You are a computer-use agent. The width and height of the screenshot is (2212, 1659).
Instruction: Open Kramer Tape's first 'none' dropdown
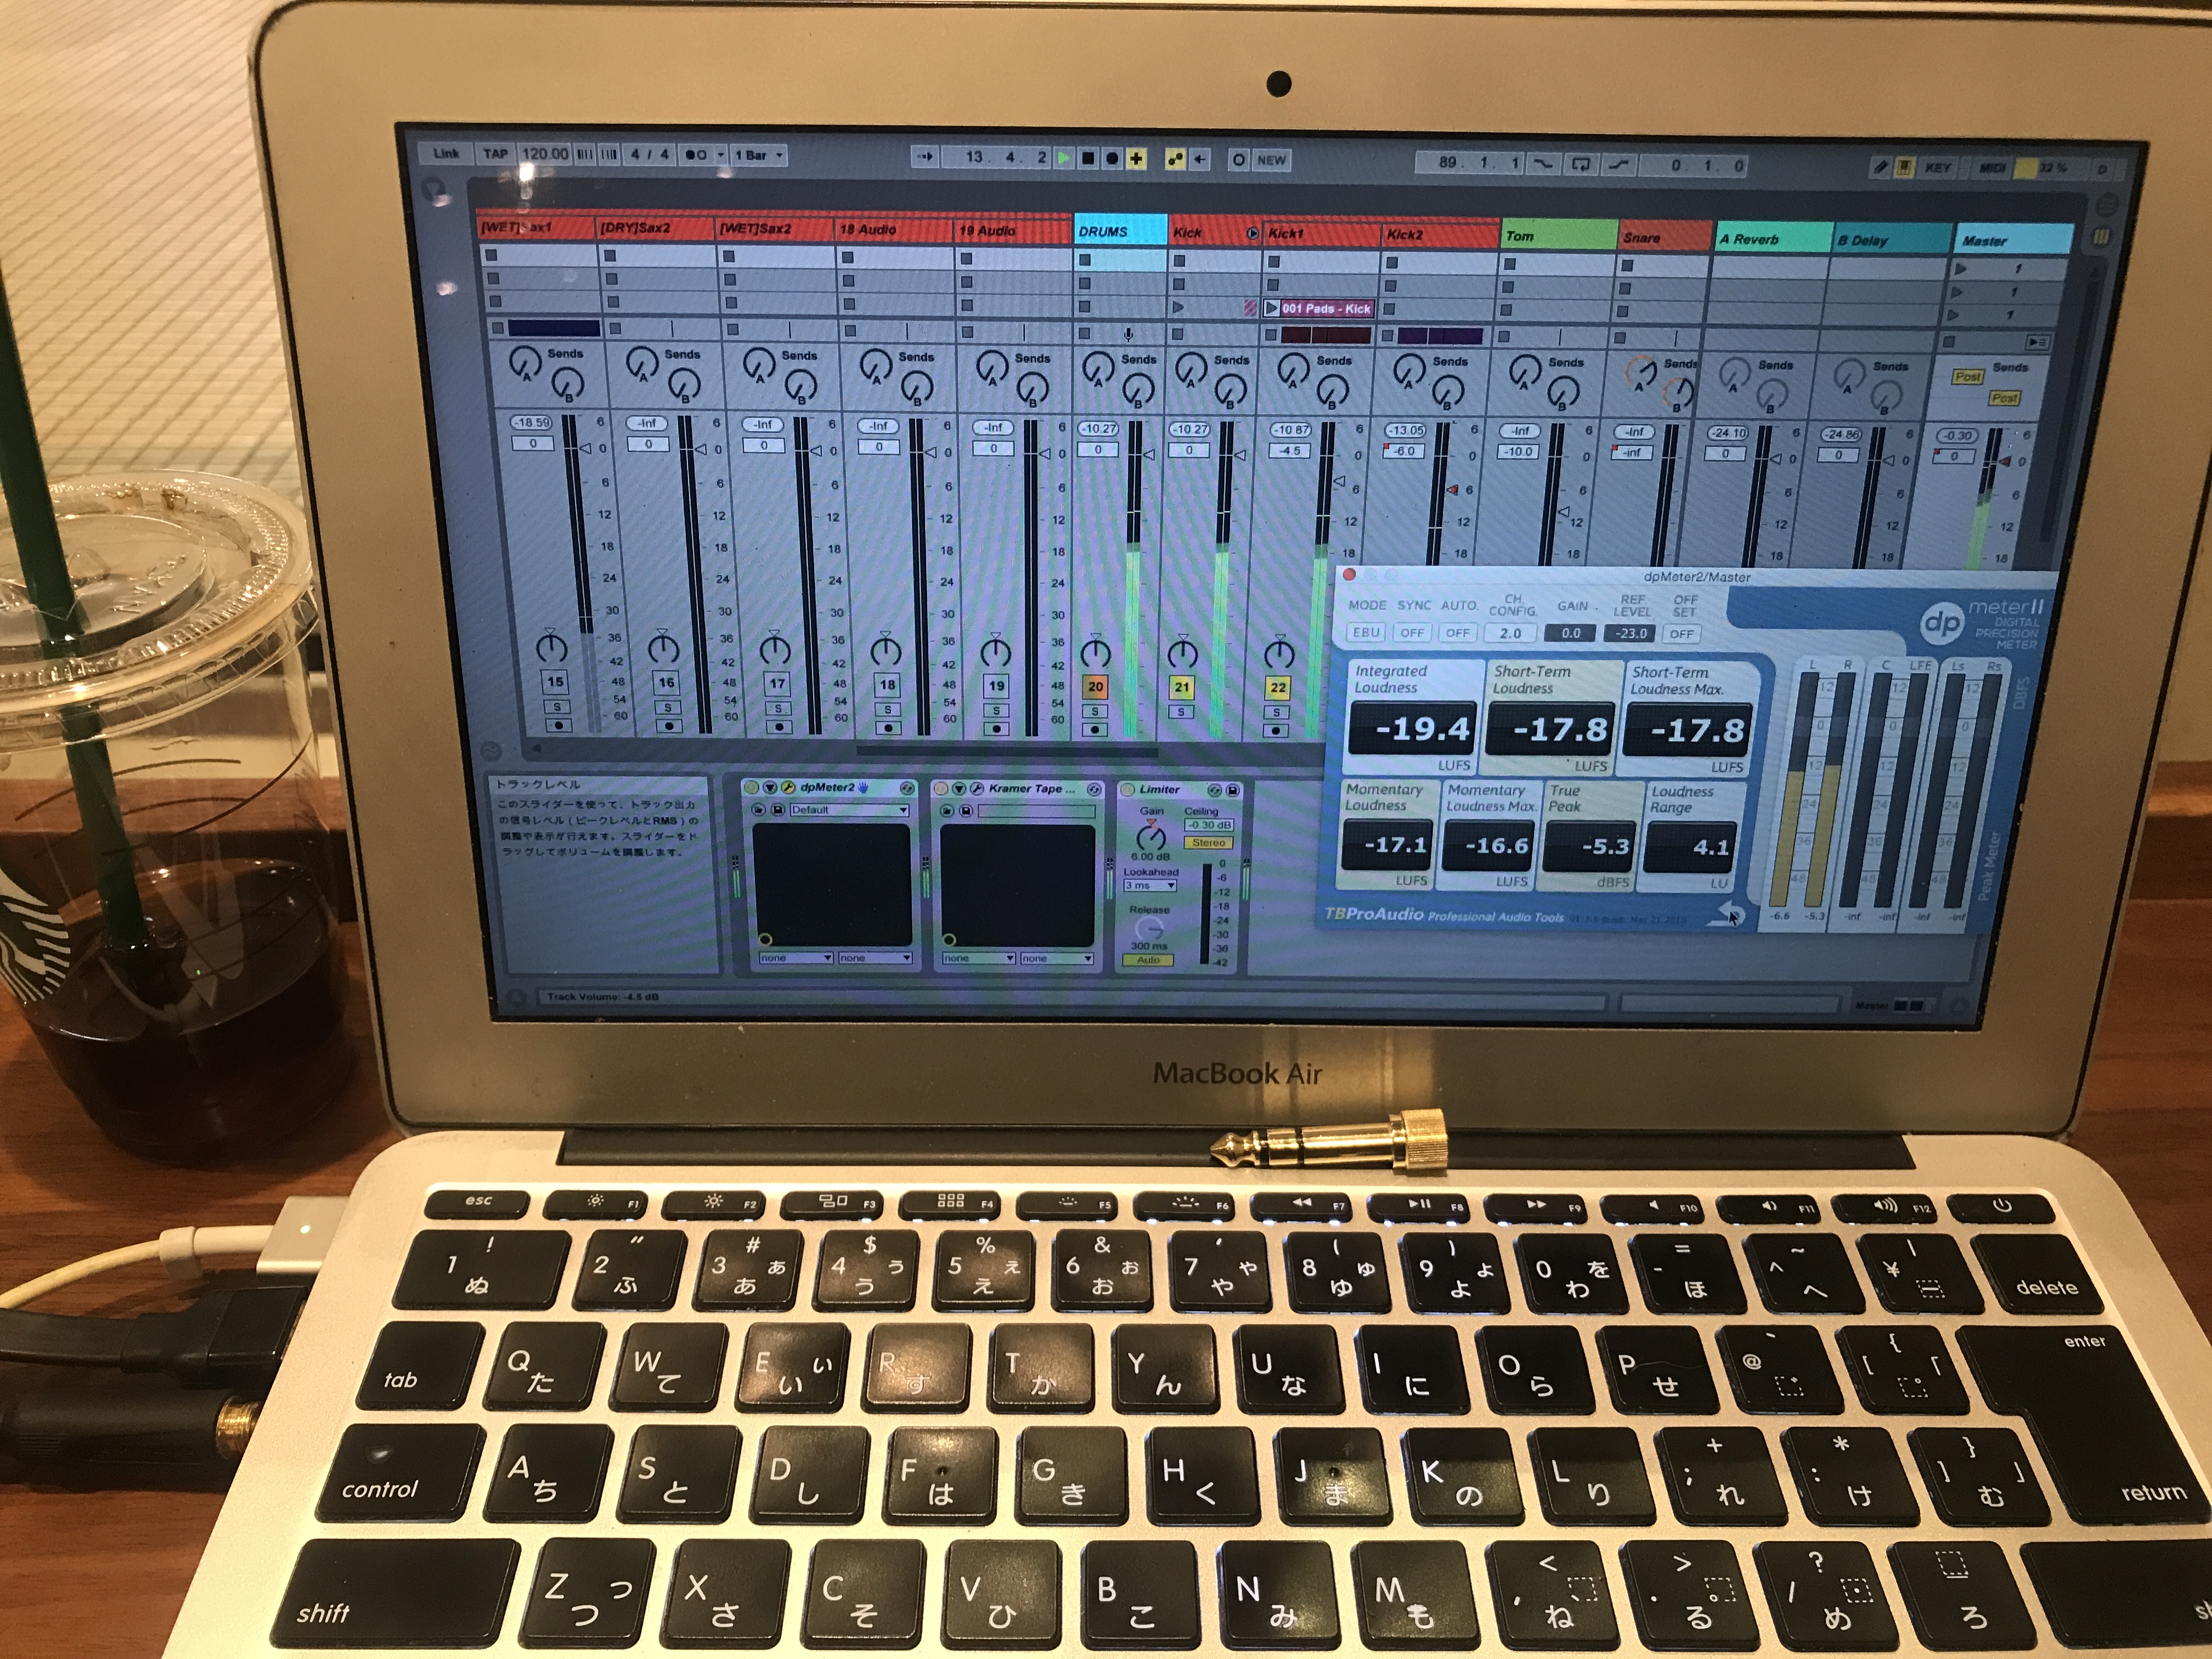pos(979,958)
